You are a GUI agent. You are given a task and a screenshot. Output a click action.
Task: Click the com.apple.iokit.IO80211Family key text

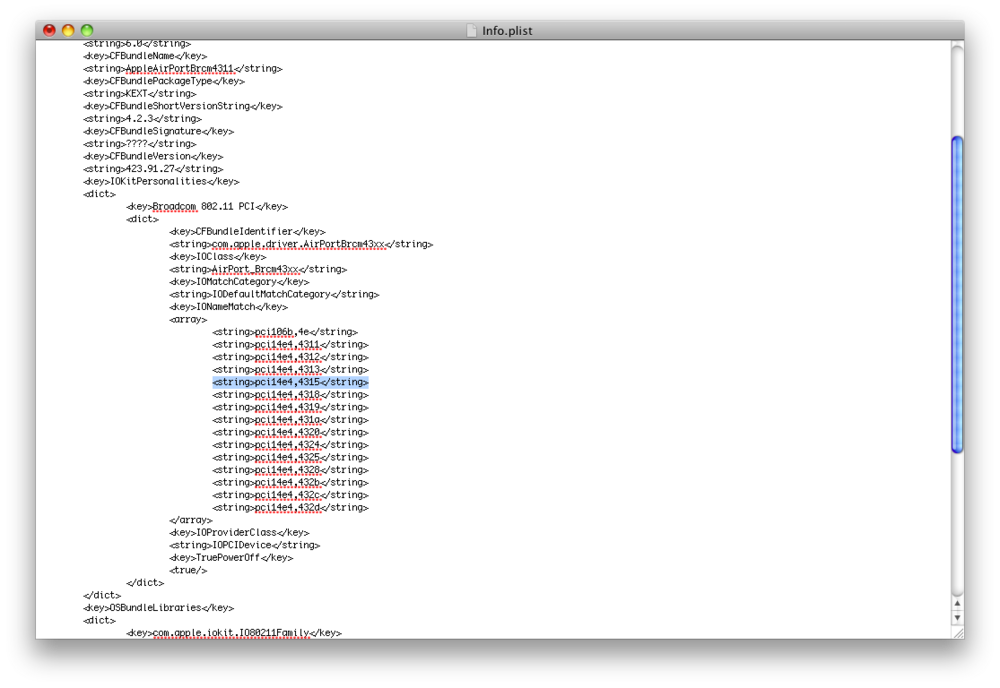[x=231, y=633]
